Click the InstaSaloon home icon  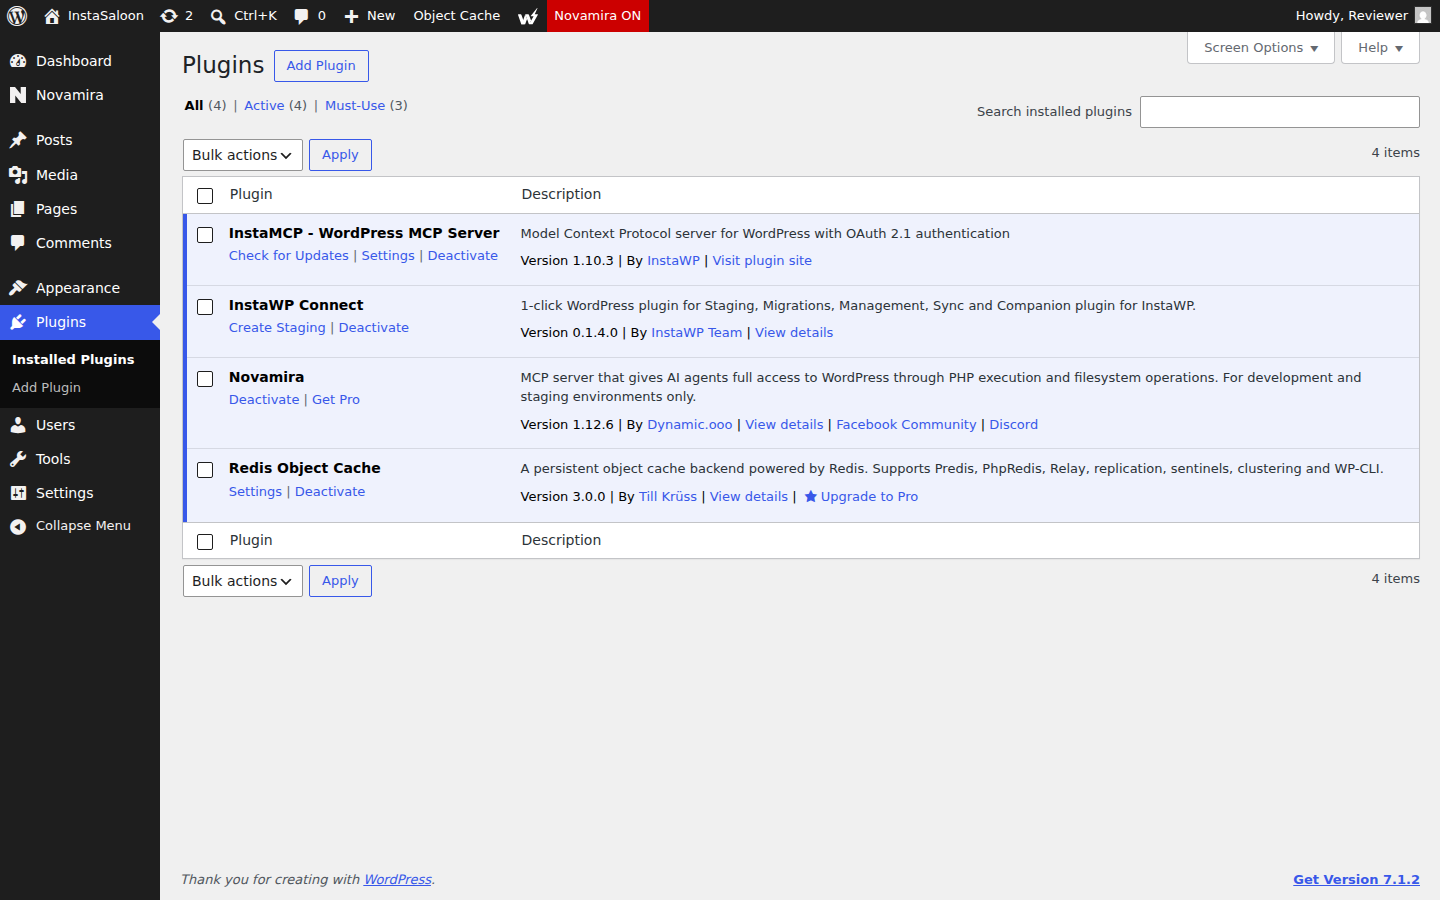52,16
